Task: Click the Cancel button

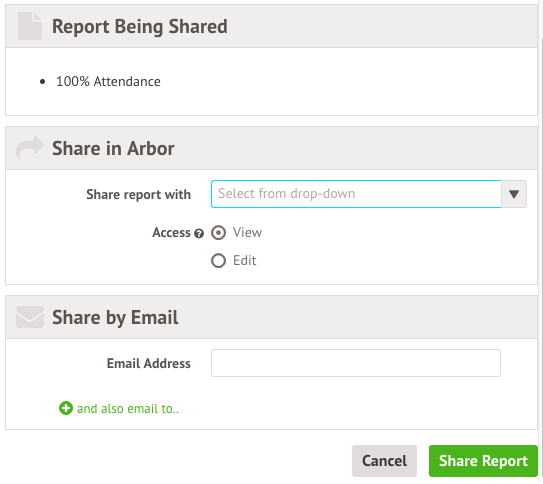Action: (x=384, y=461)
